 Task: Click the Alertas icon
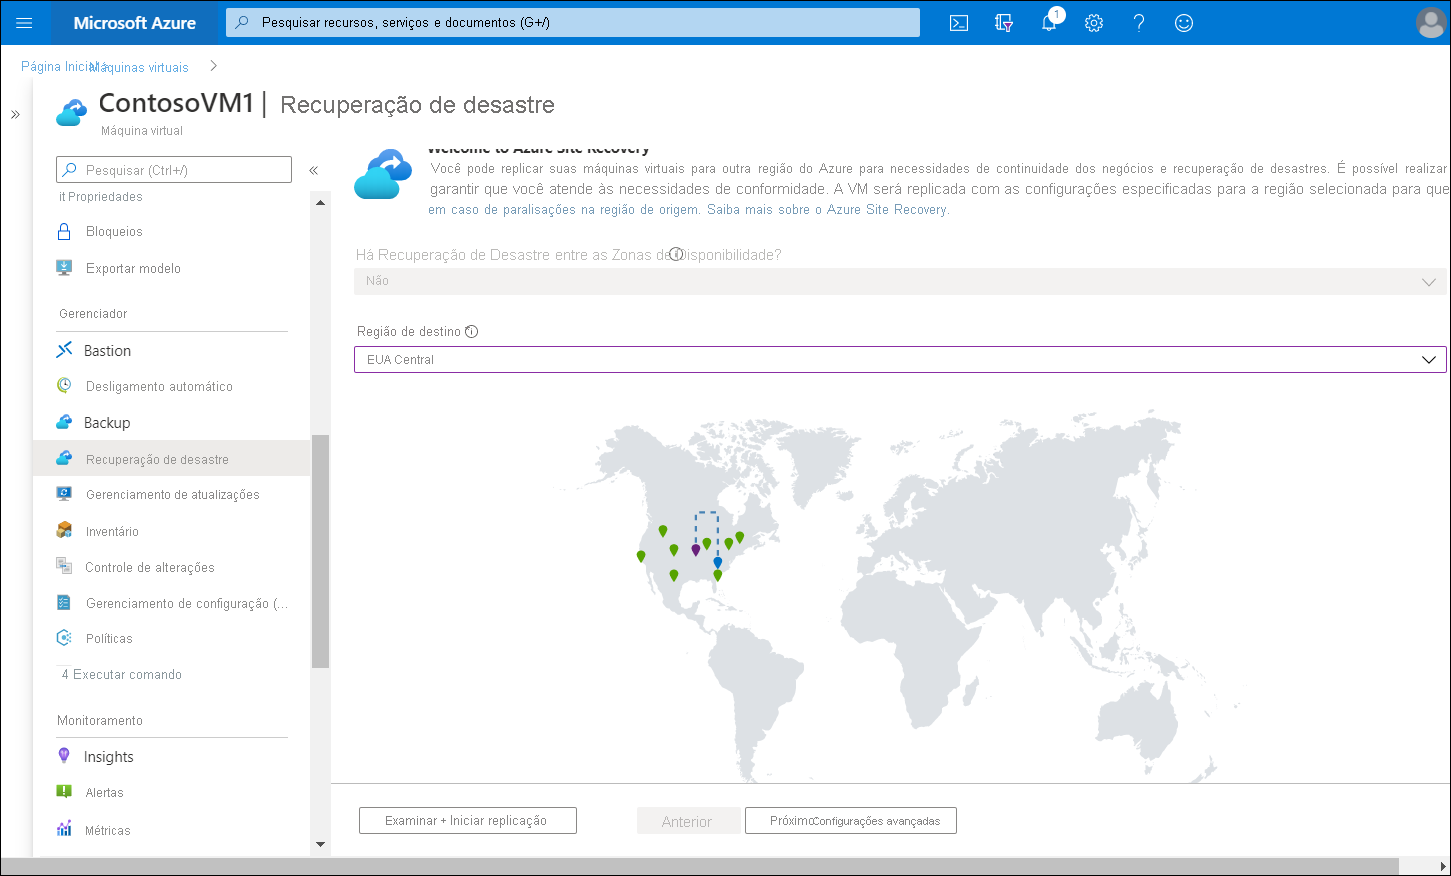pos(64,792)
